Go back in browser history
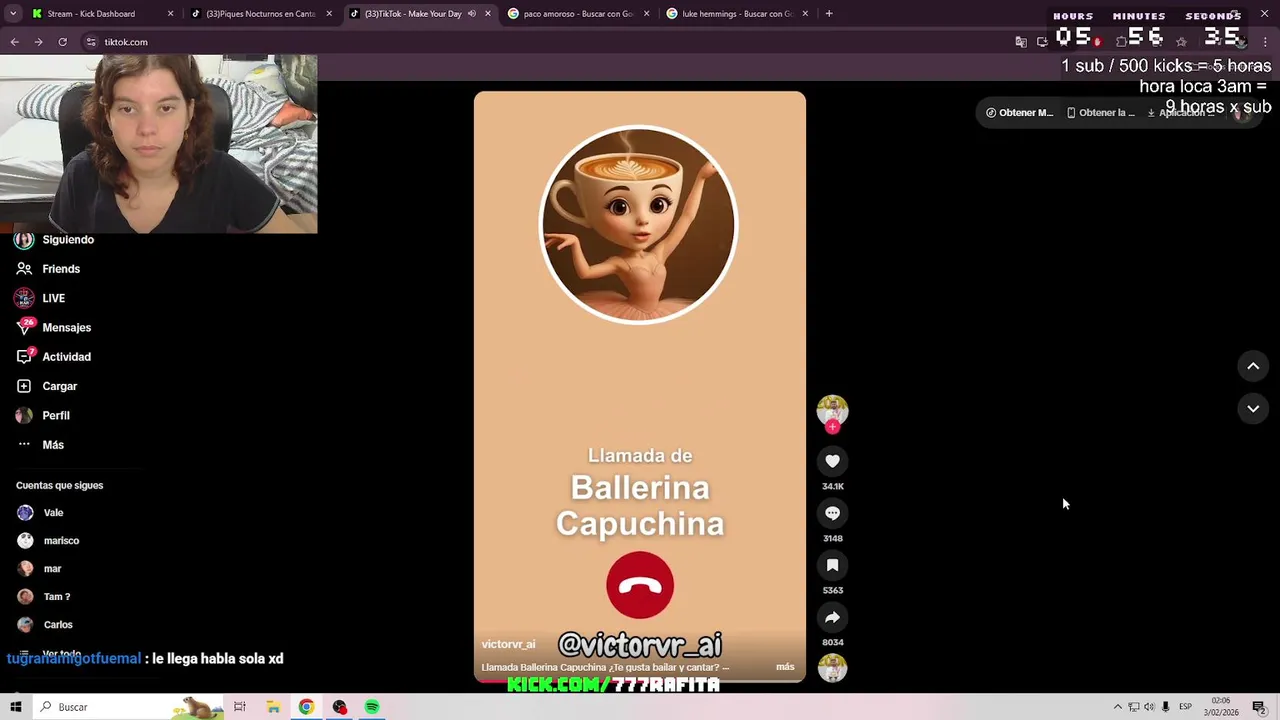This screenshot has width=1280, height=720. pyautogui.click(x=14, y=42)
